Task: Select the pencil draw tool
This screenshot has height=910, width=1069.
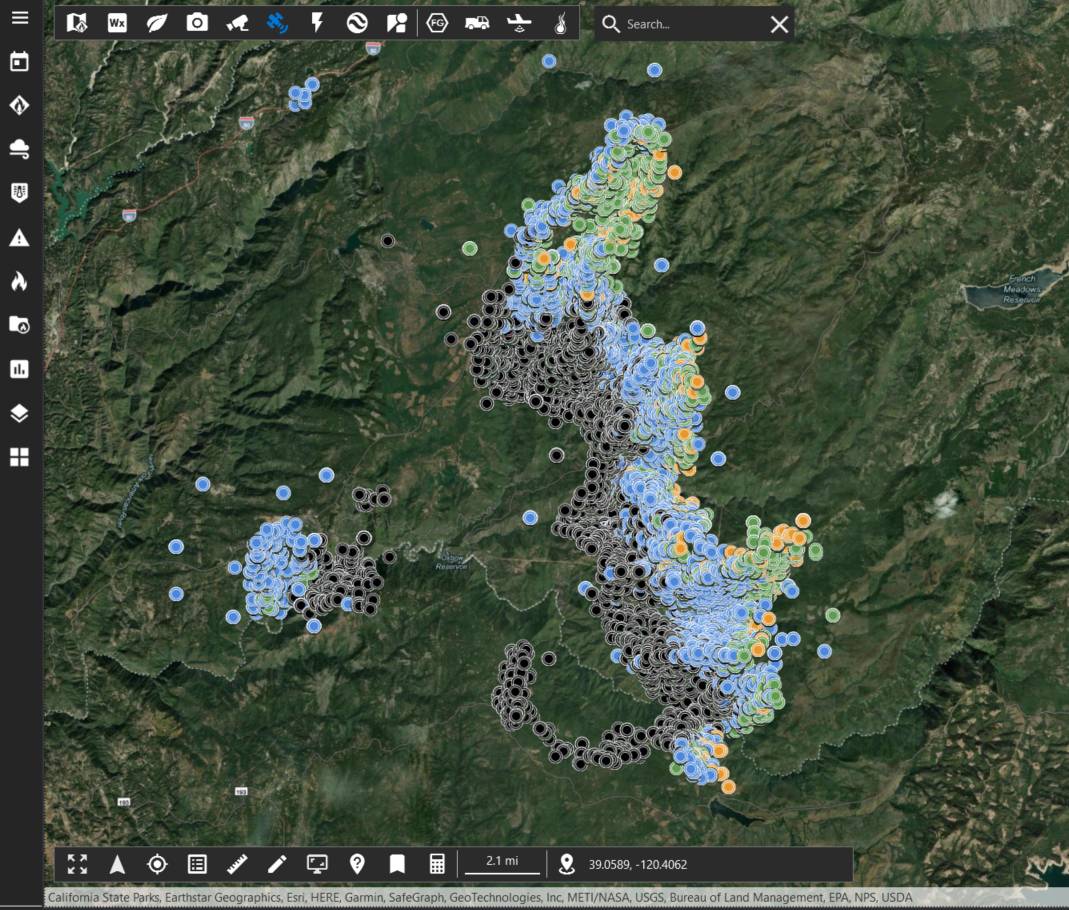Action: [277, 864]
